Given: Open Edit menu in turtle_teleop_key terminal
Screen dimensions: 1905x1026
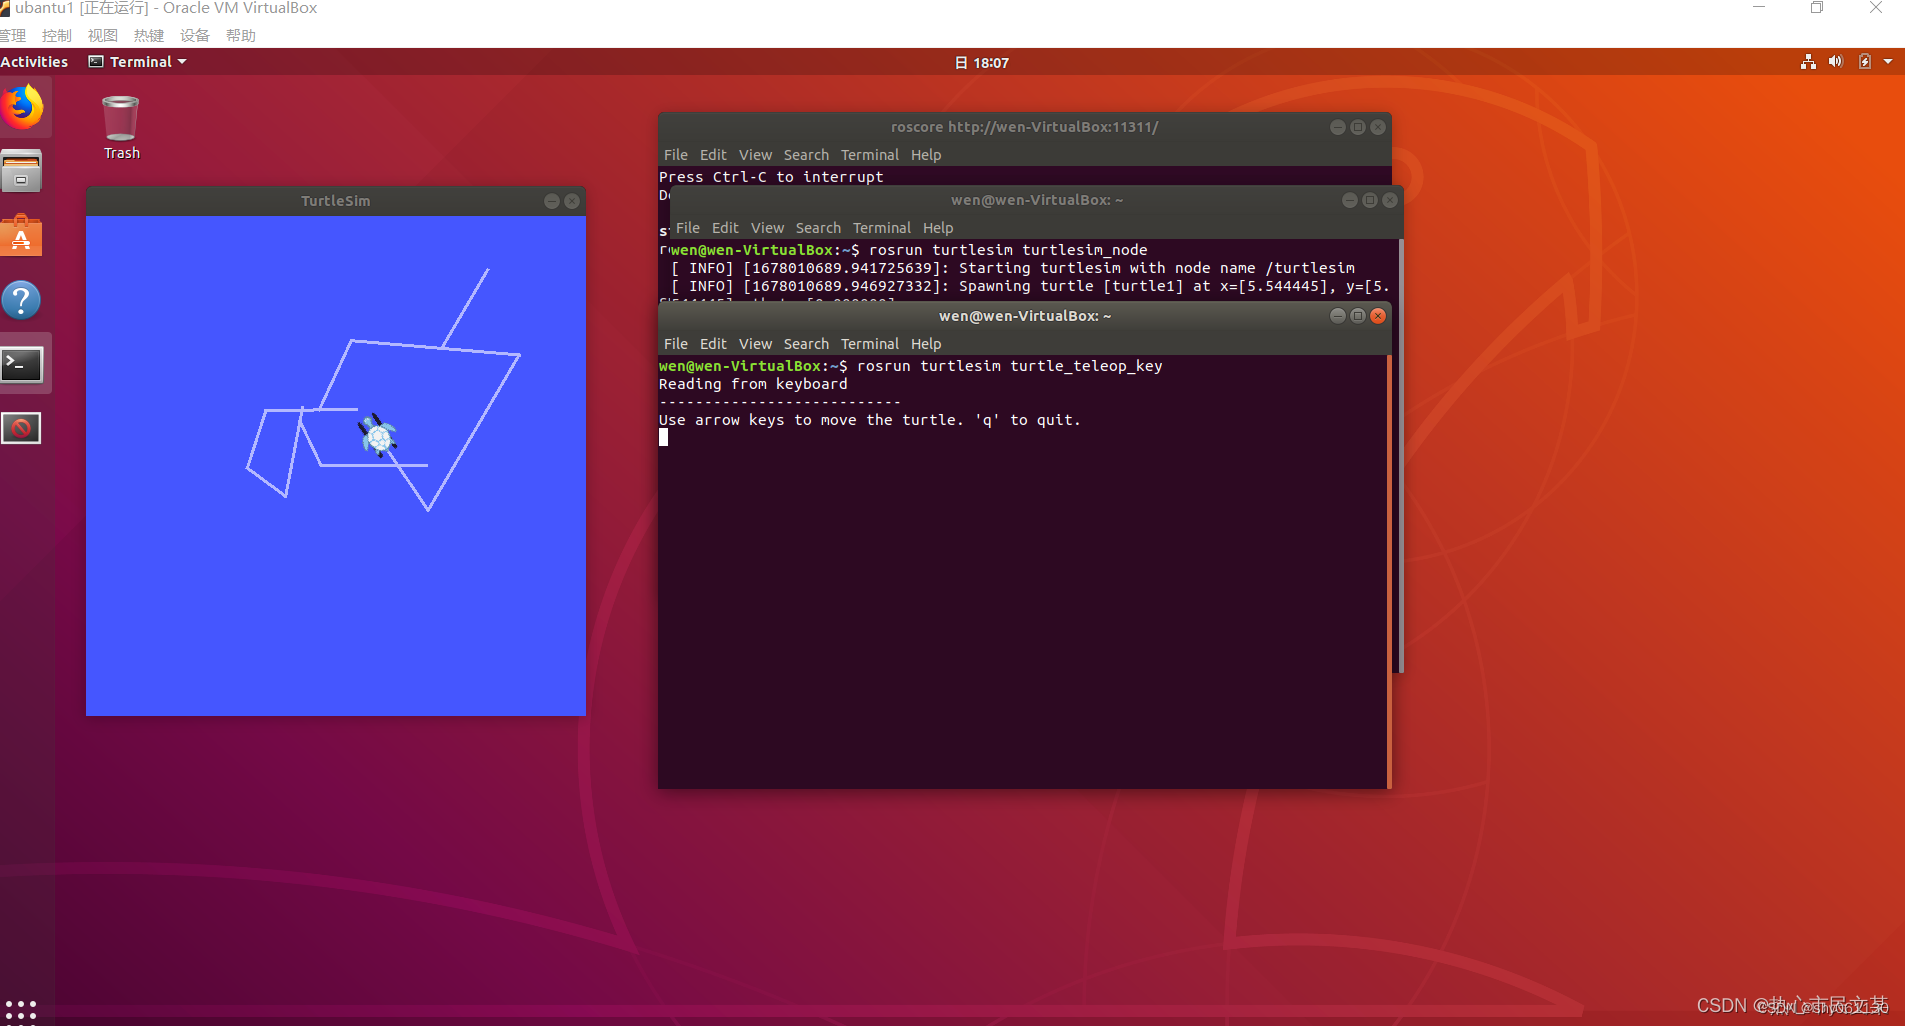Looking at the screenshot, I should click(x=713, y=344).
